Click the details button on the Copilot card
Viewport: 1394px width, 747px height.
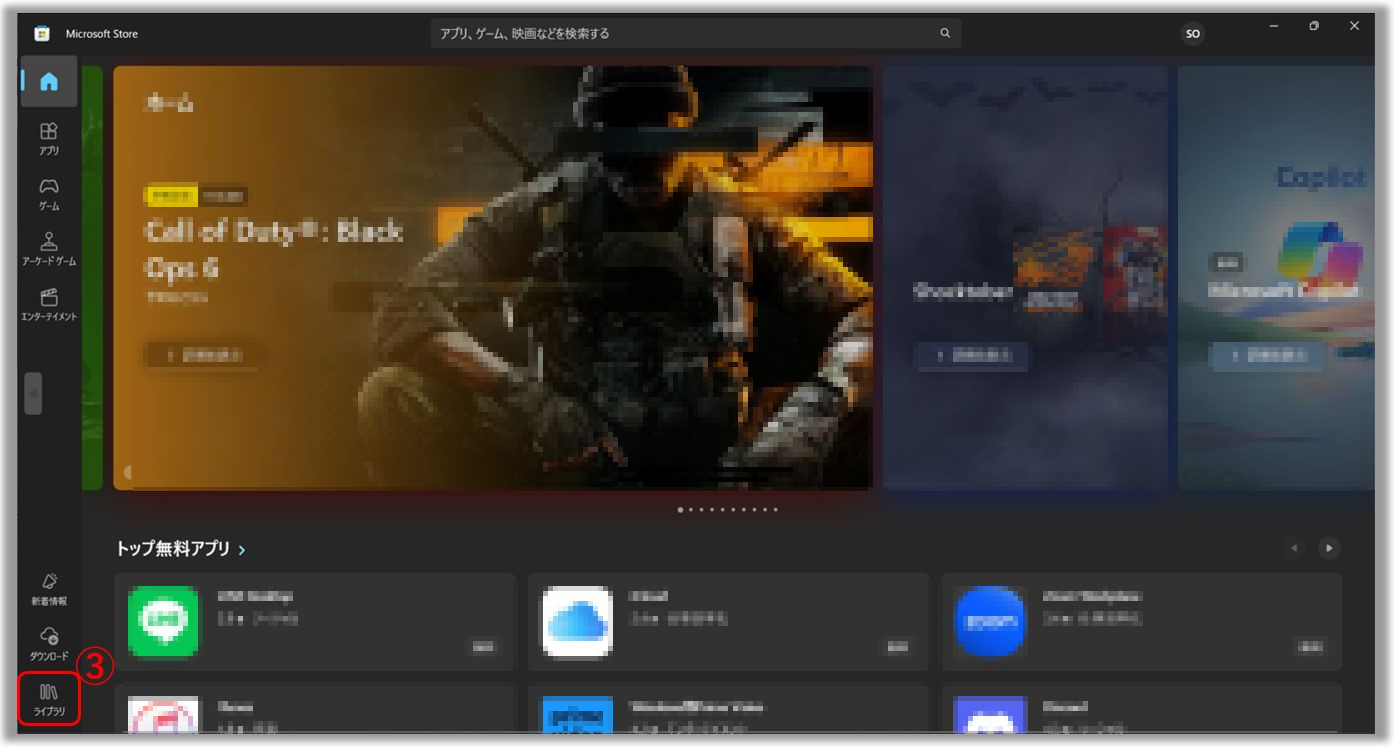click(1267, 355)
